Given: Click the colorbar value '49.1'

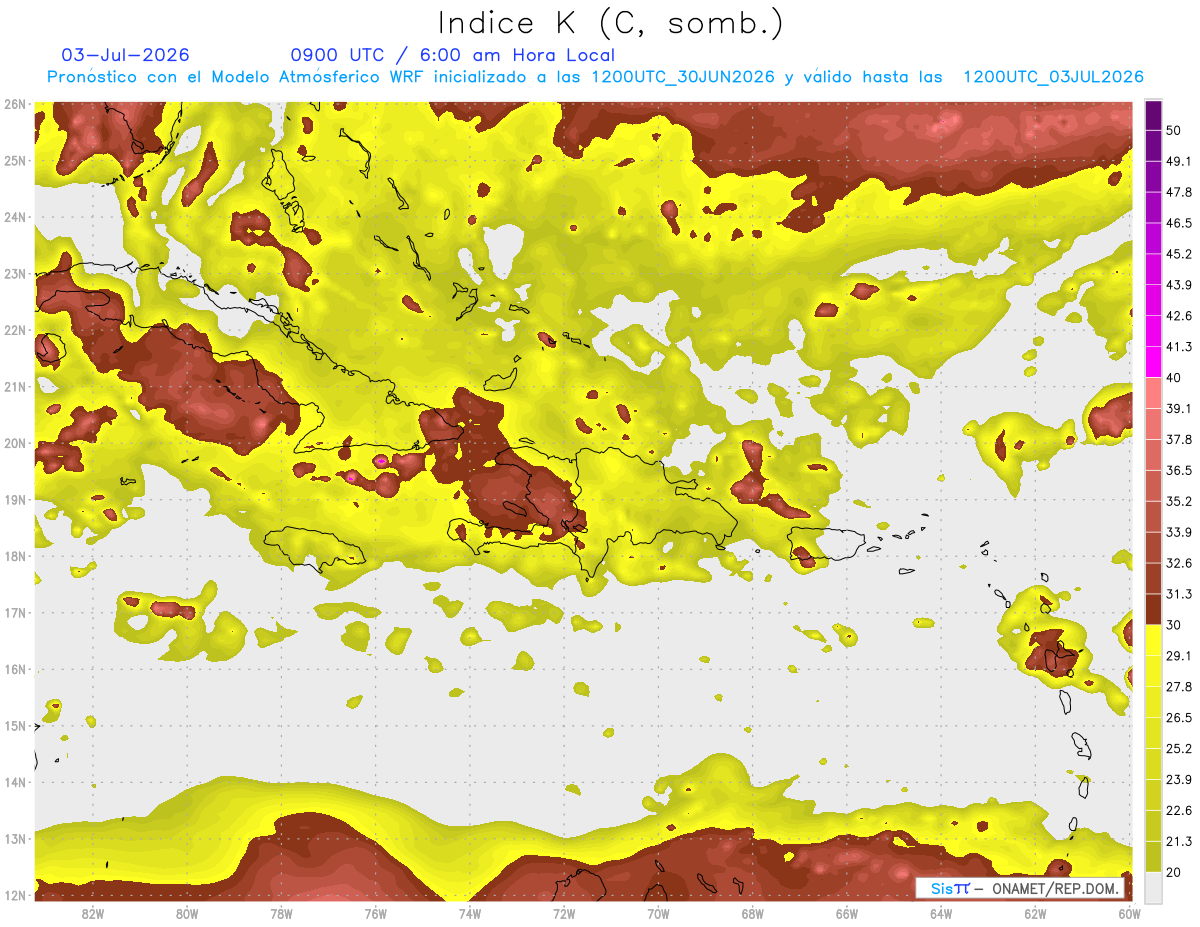Looking at the screenshot, I should (1178, 161).
